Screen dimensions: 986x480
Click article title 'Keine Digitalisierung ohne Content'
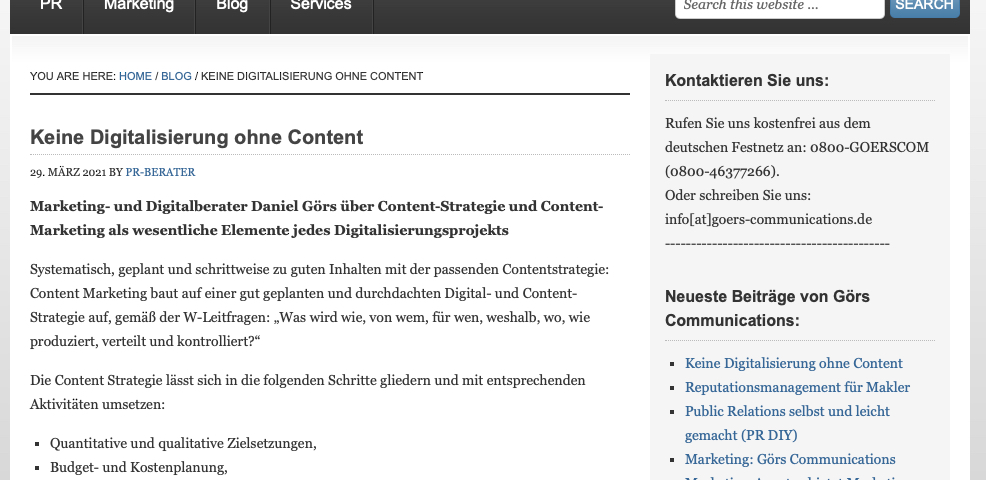coord(197,137)
